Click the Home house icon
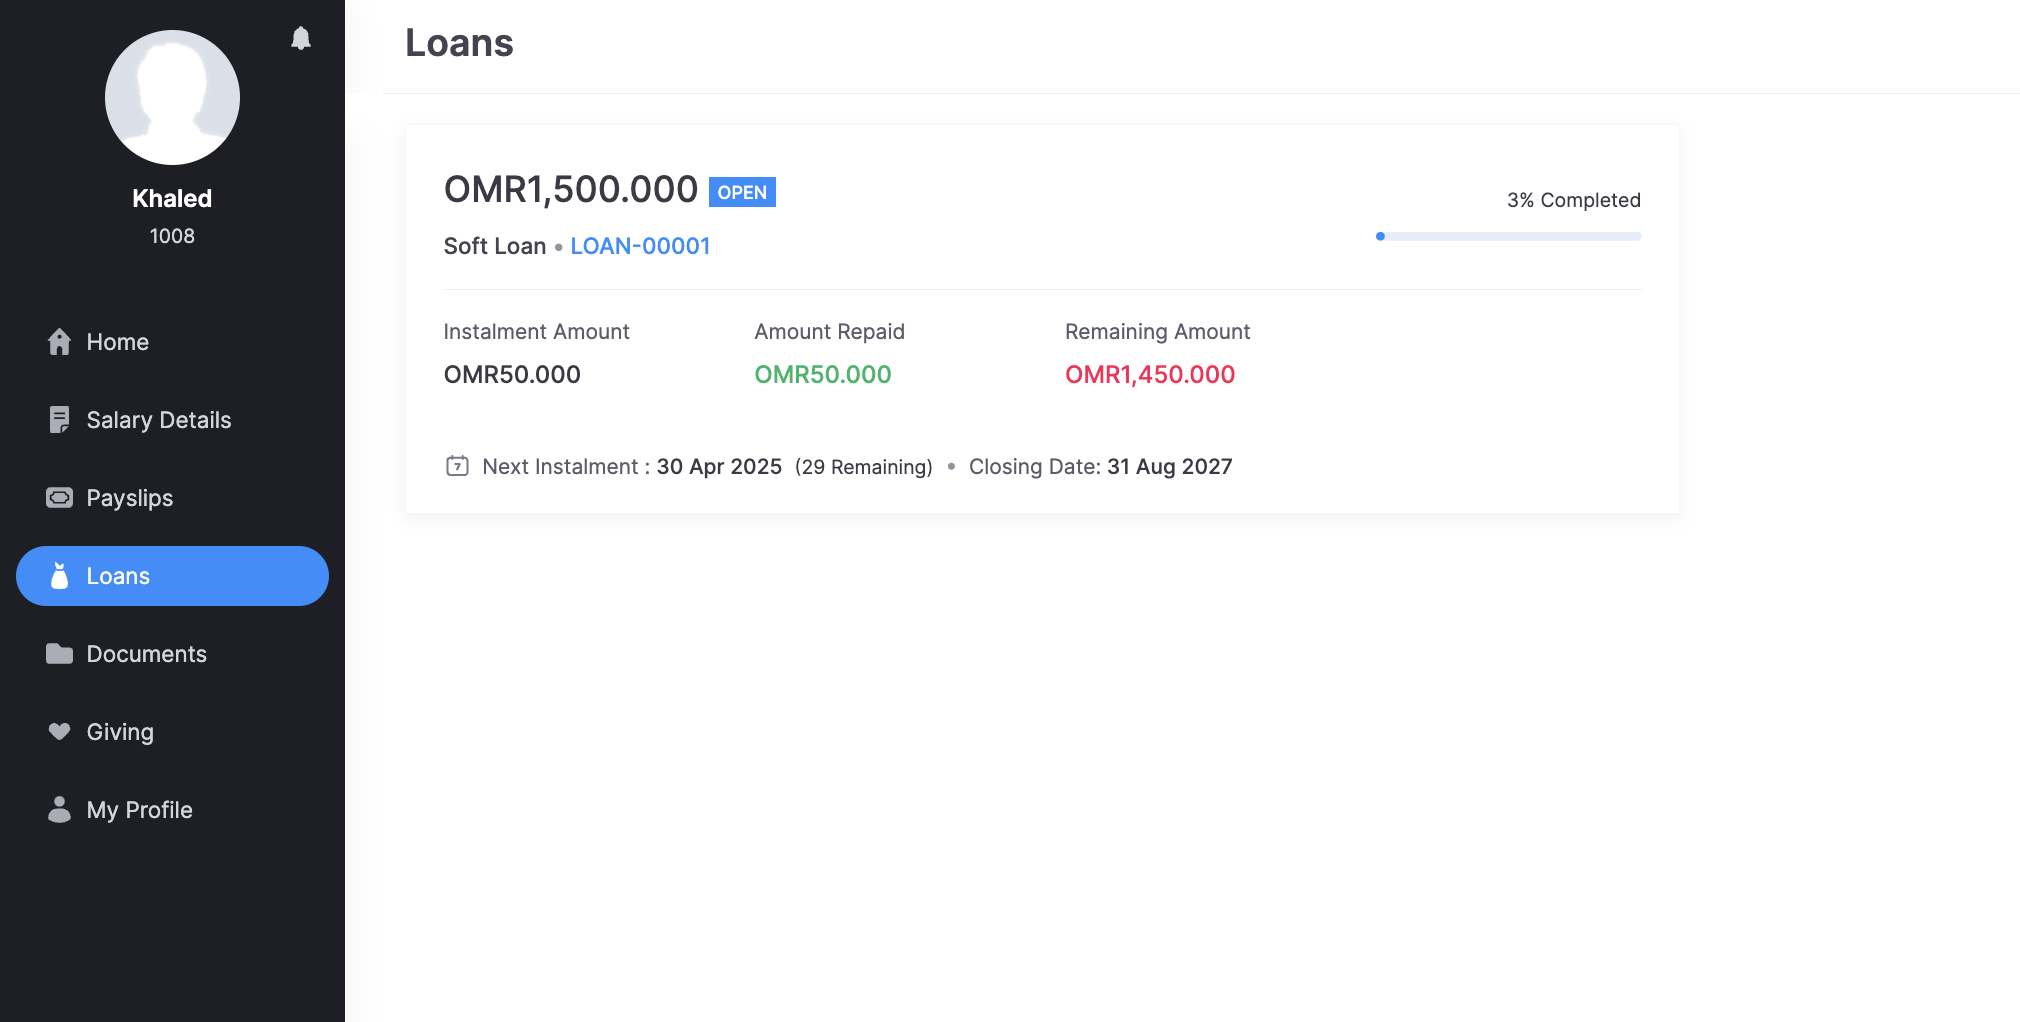 (x=59, y=342)
